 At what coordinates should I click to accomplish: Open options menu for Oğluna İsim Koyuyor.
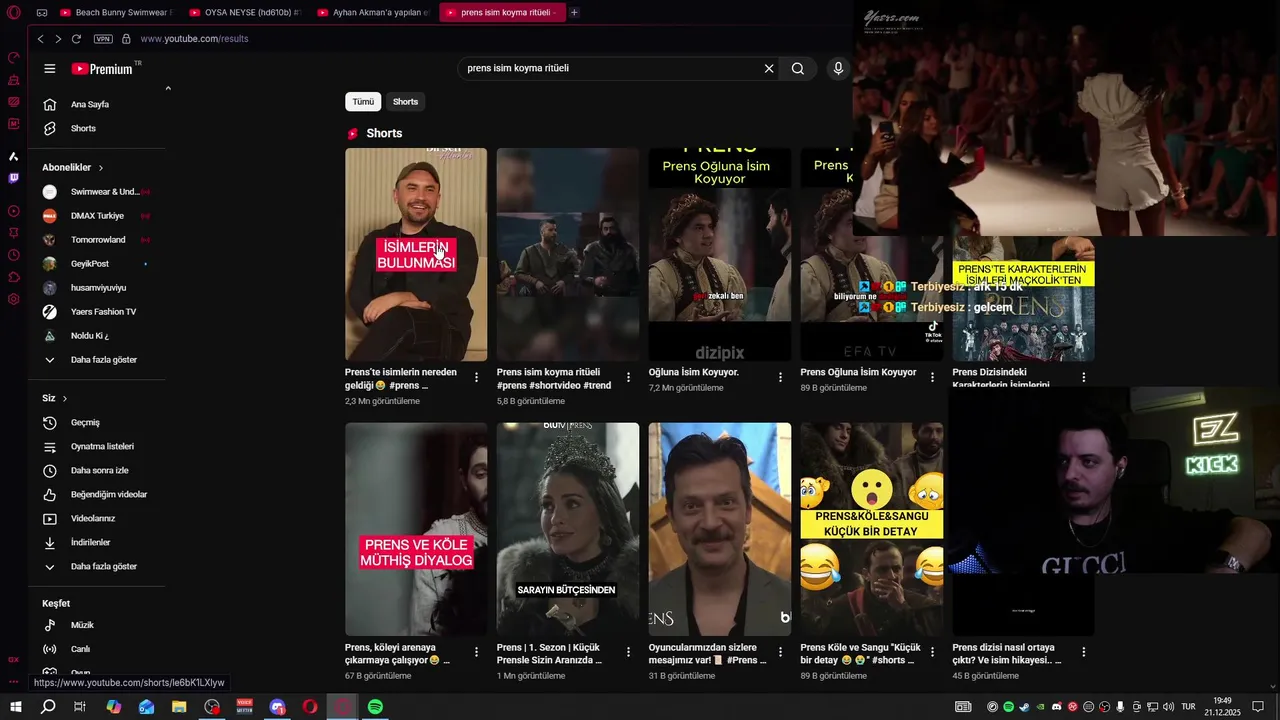pyautogui.click(x=780, y=377)
